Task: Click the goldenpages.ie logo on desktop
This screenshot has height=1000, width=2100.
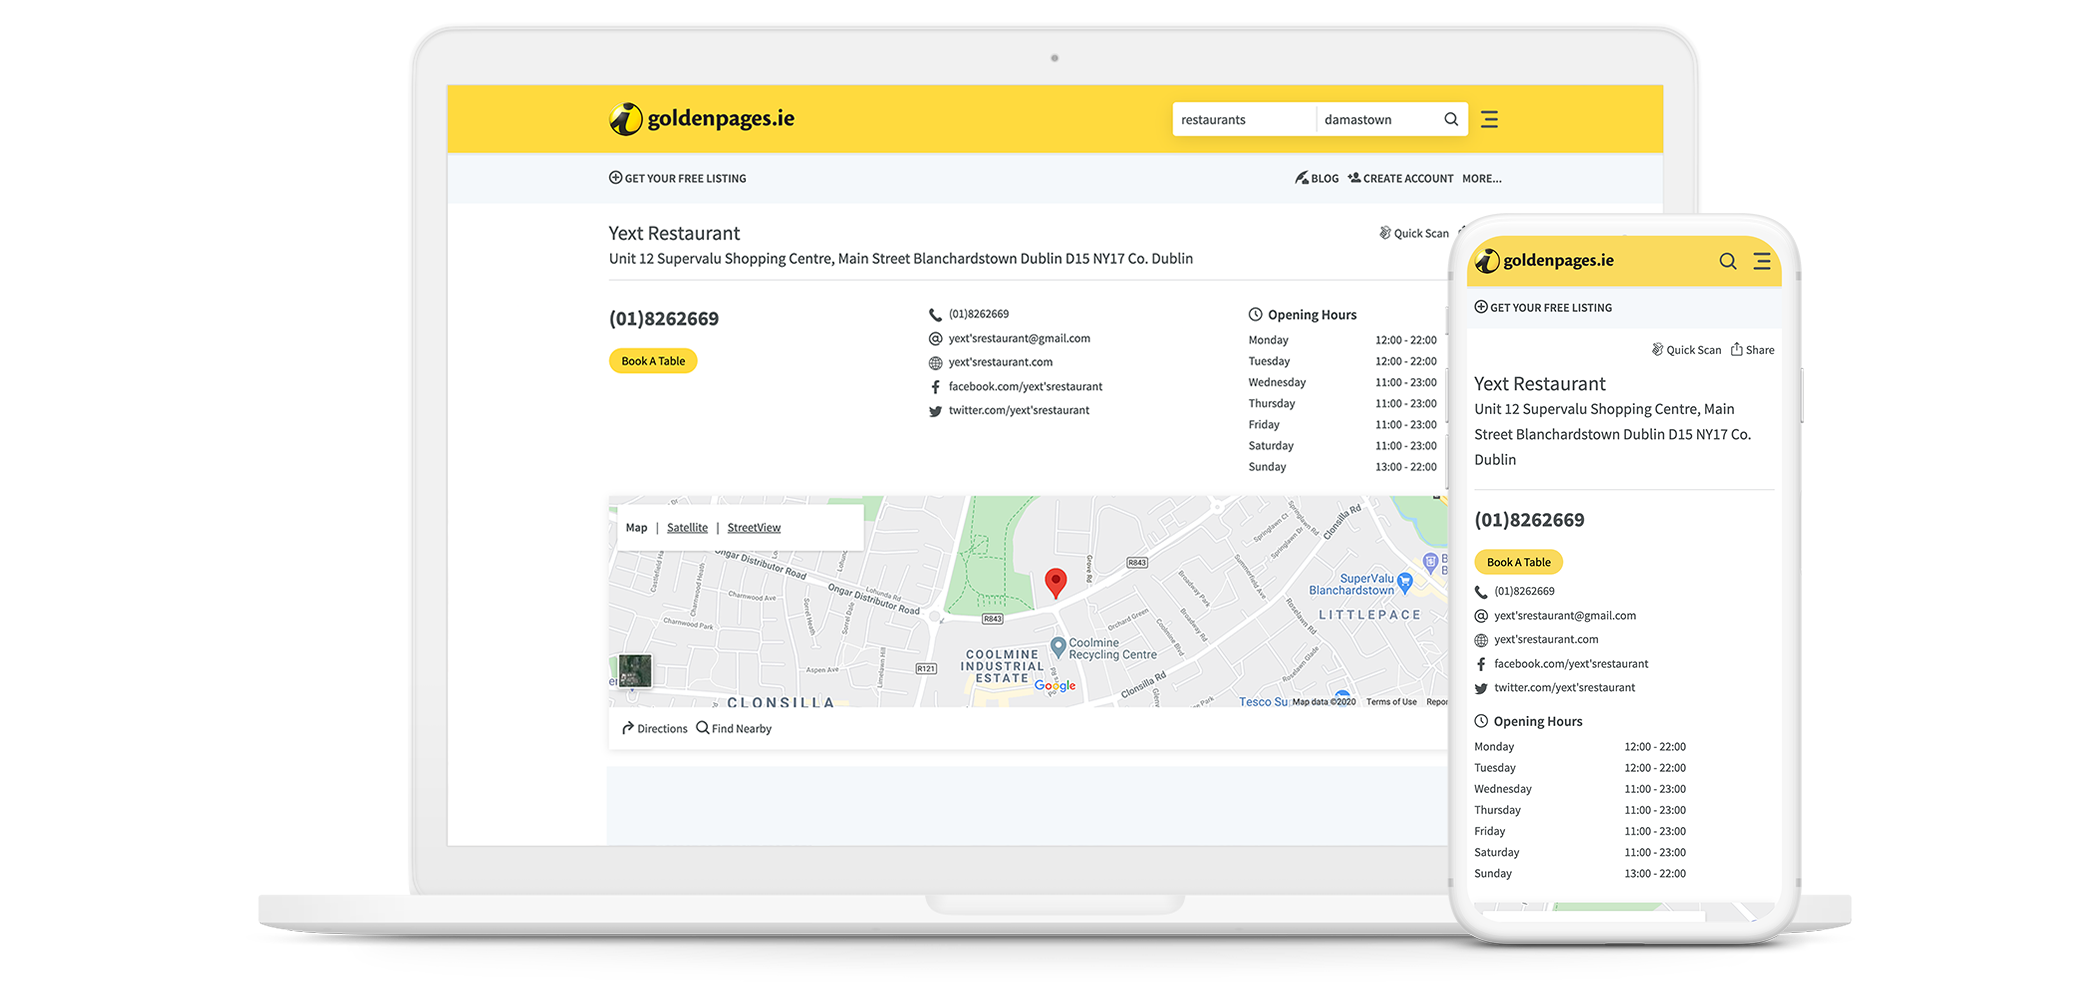Action: click(x=702, y=119)
